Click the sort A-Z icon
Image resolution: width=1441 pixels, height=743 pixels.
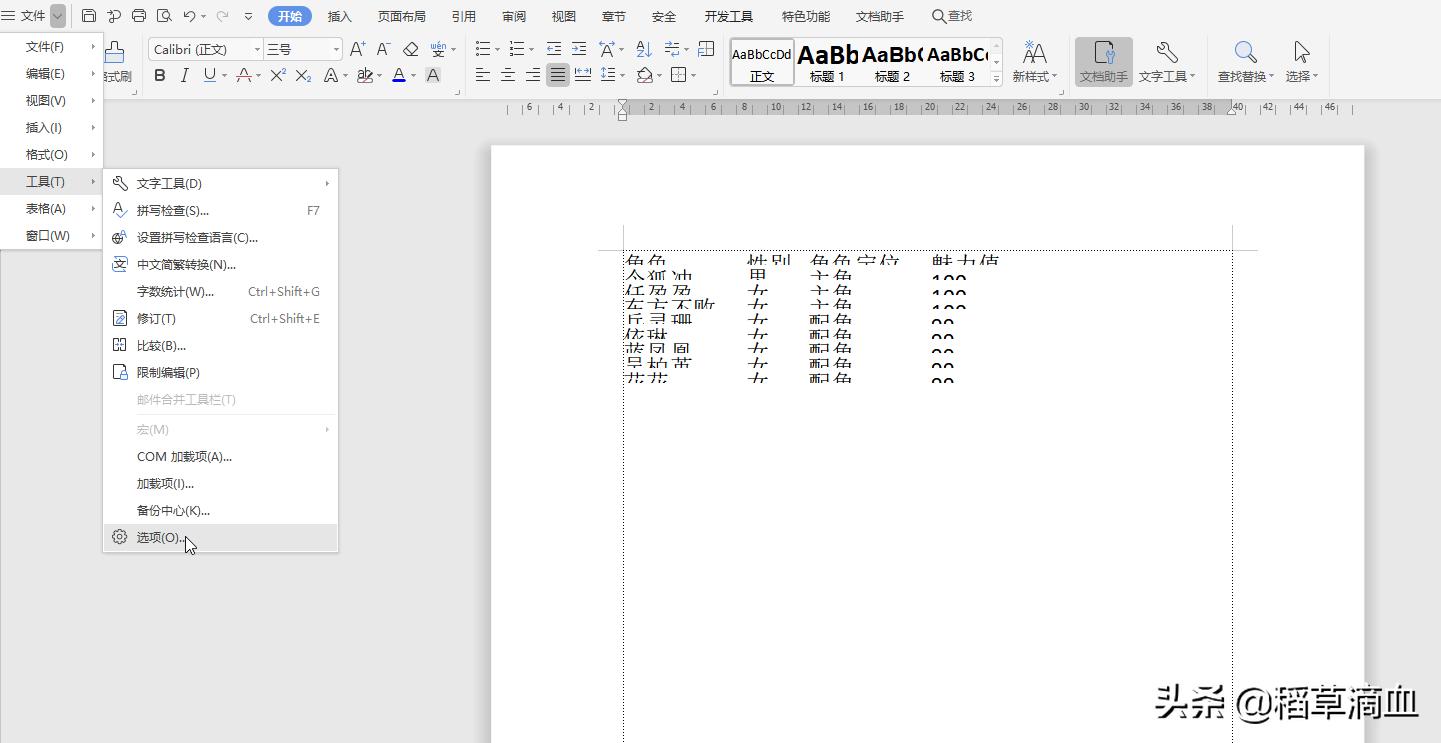(644, 49)
